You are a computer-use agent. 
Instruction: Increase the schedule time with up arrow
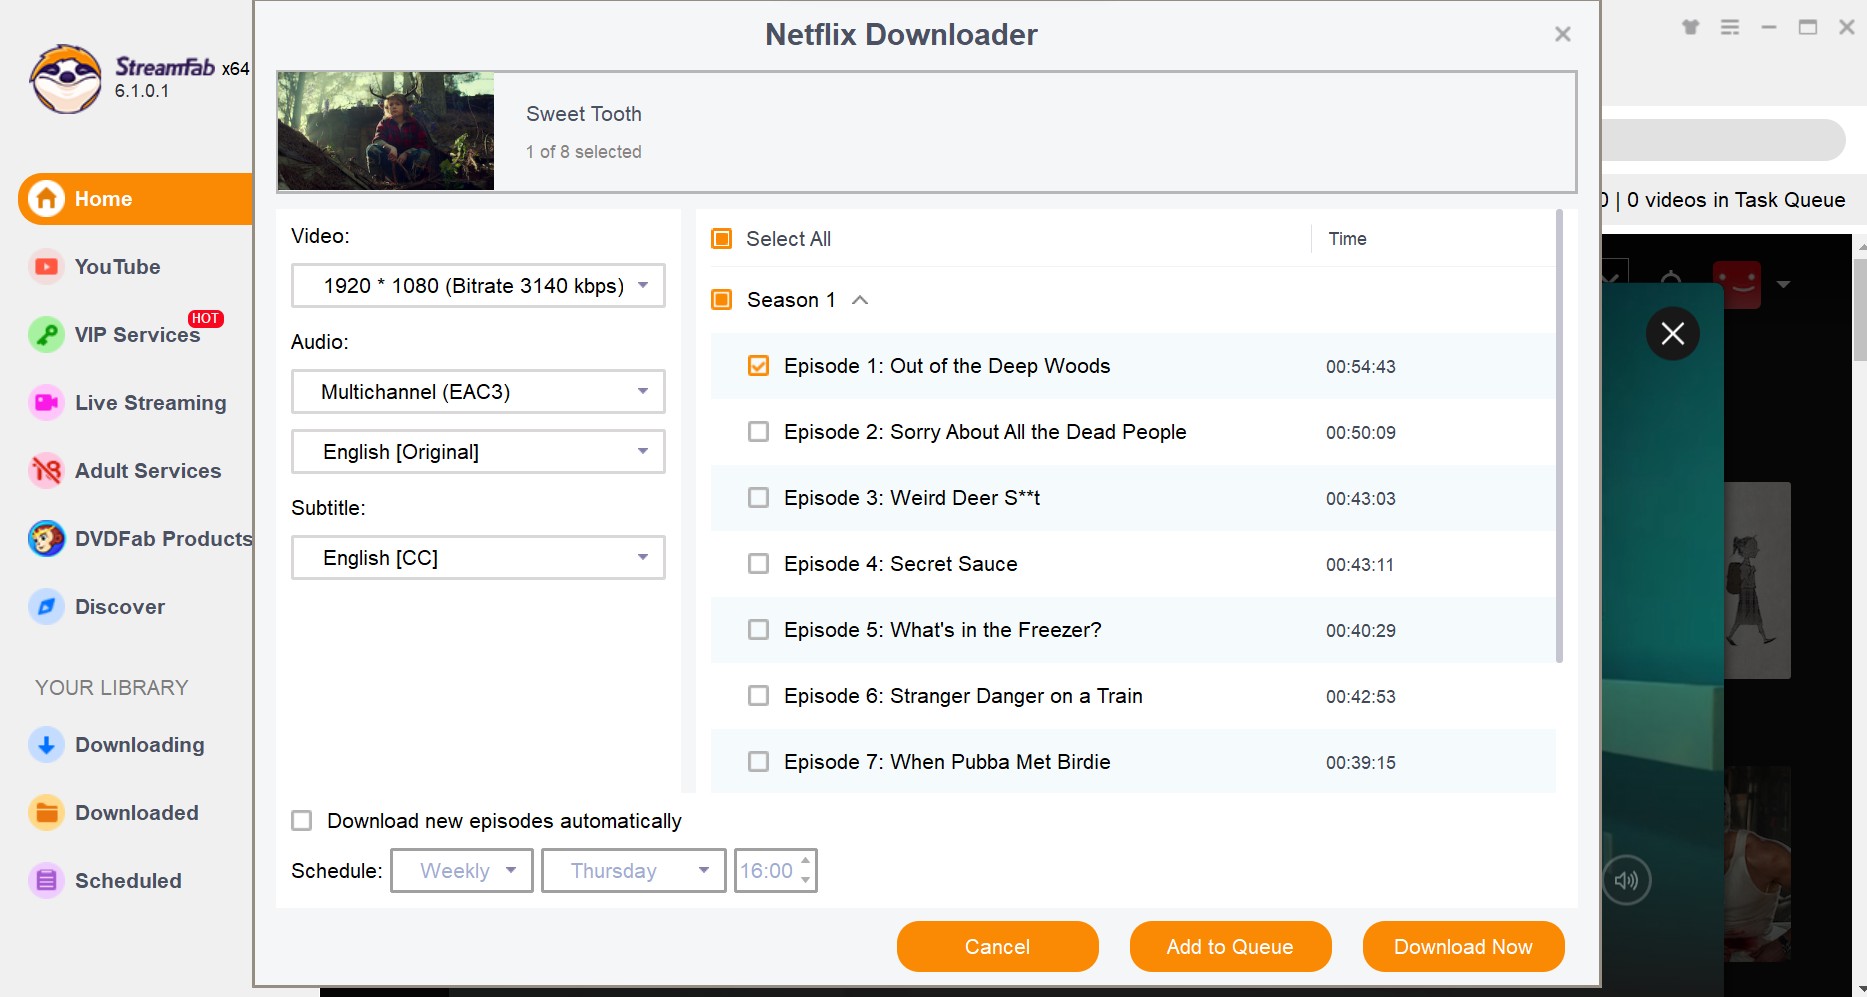[x=806, y=861]
